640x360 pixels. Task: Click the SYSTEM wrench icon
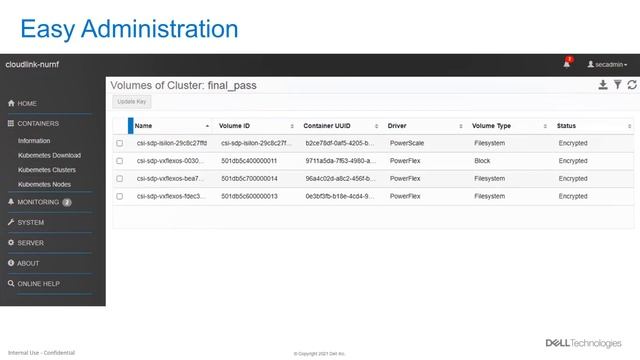point(11,222)
